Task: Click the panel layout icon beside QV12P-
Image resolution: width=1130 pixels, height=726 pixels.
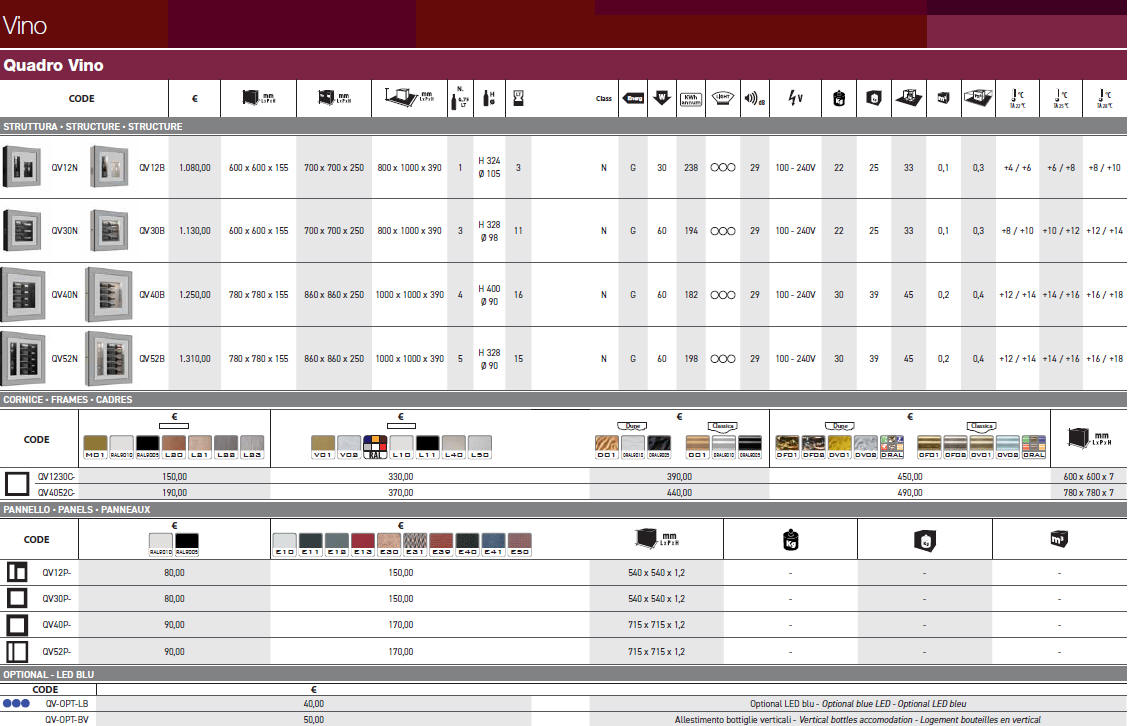Action: pyautogui.click(x=17, y=572)
